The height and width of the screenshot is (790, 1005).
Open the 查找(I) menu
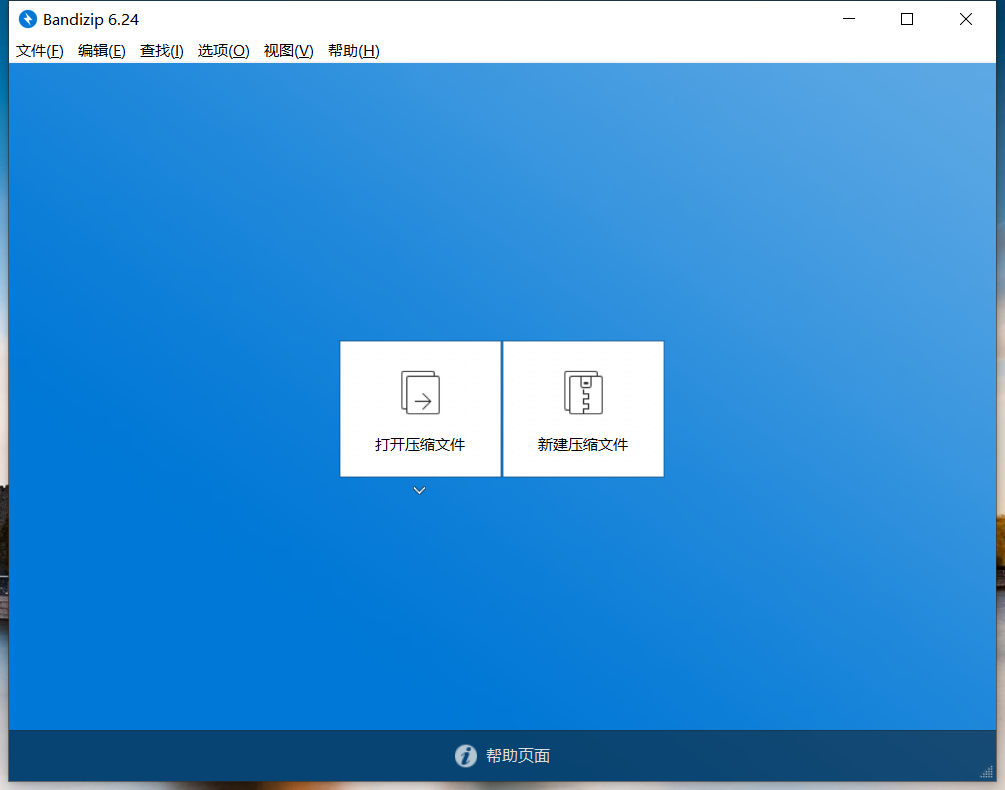pyautogui.click(x=162, y=51)
